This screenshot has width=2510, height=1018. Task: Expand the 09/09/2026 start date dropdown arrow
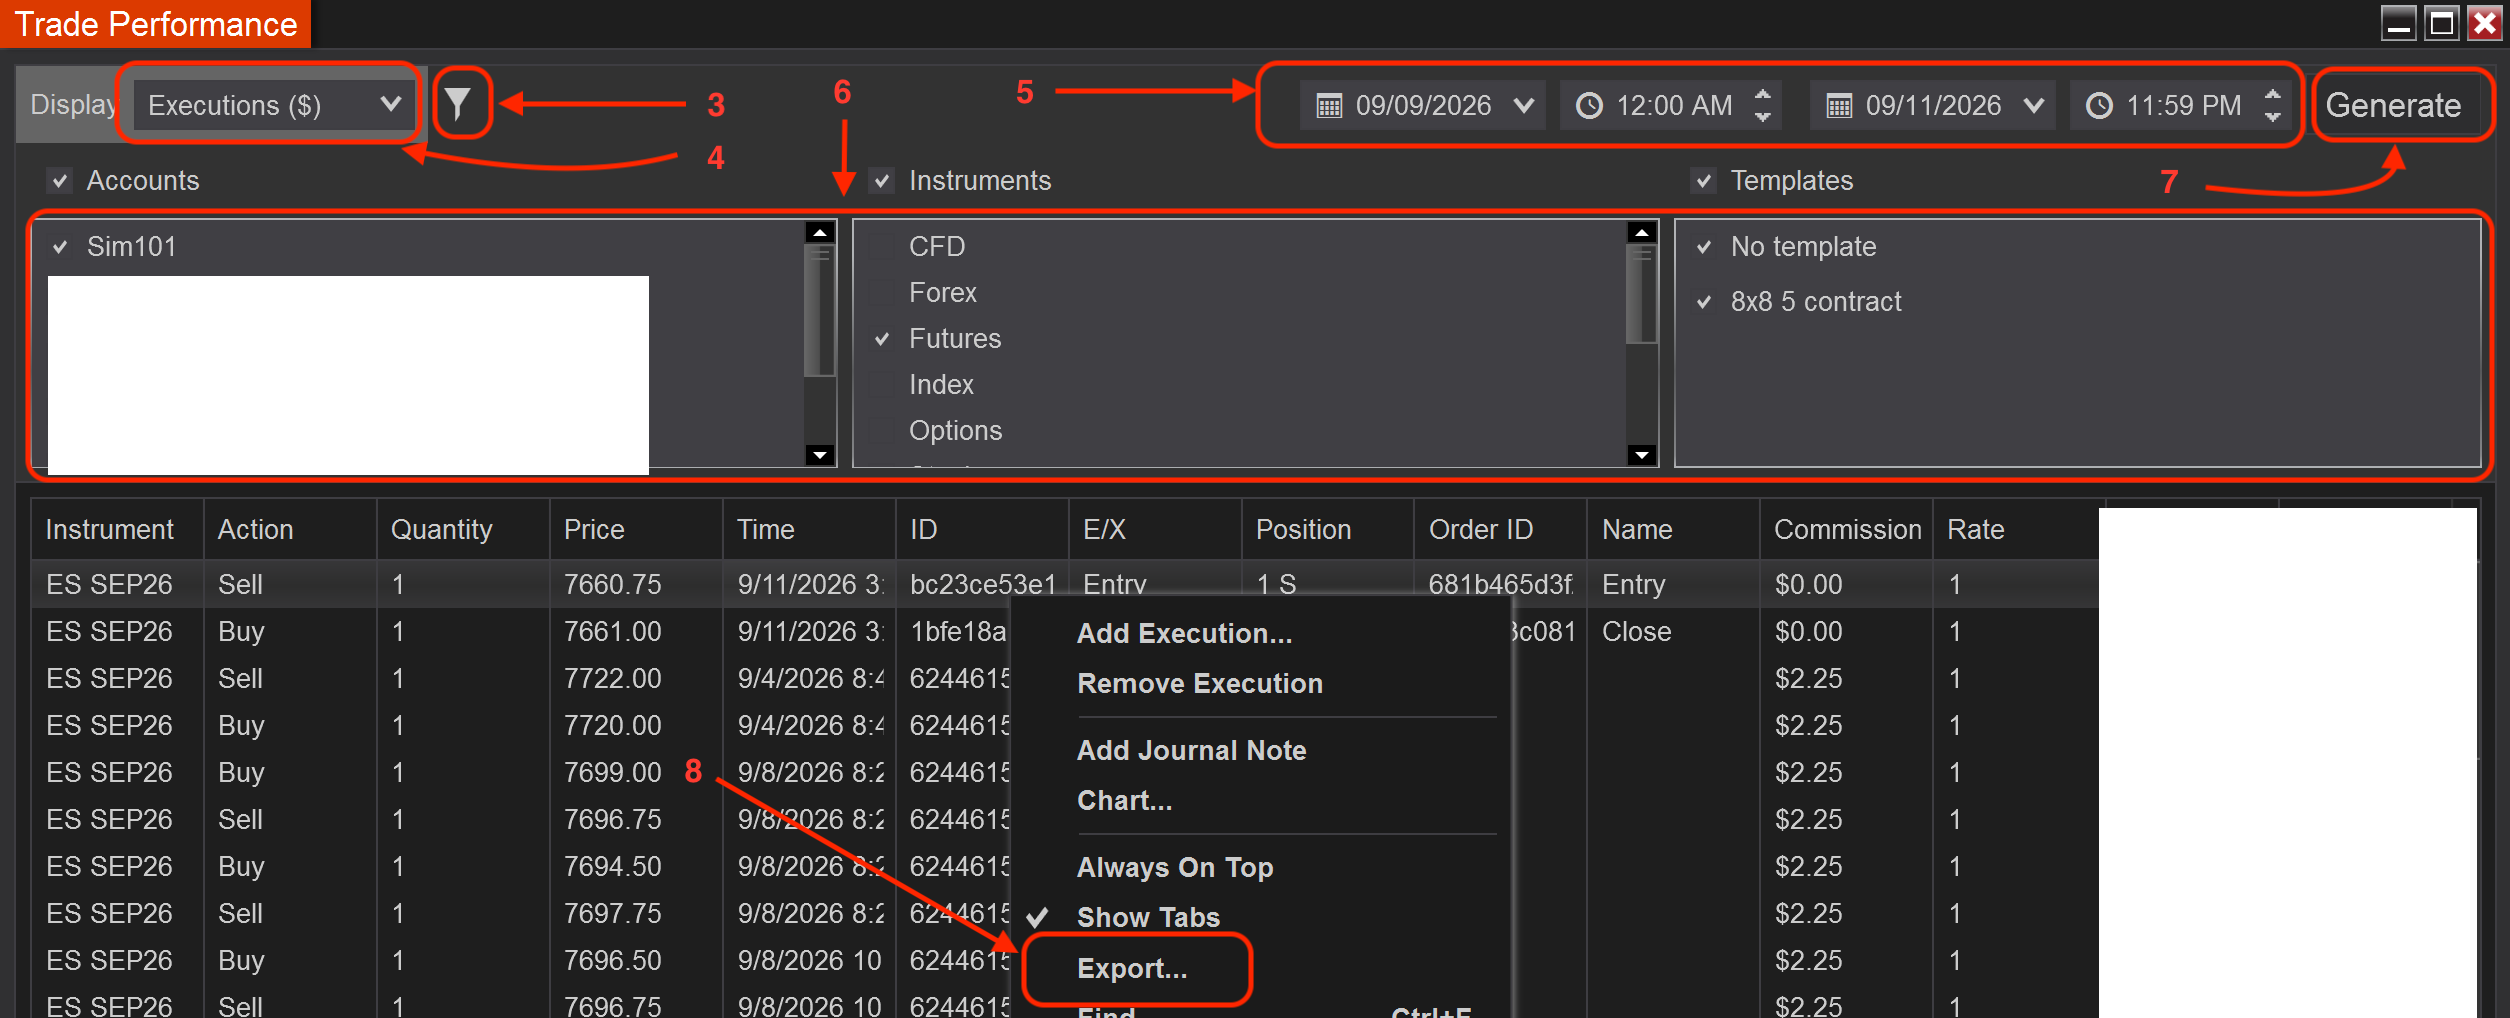tap(1524, 105)
